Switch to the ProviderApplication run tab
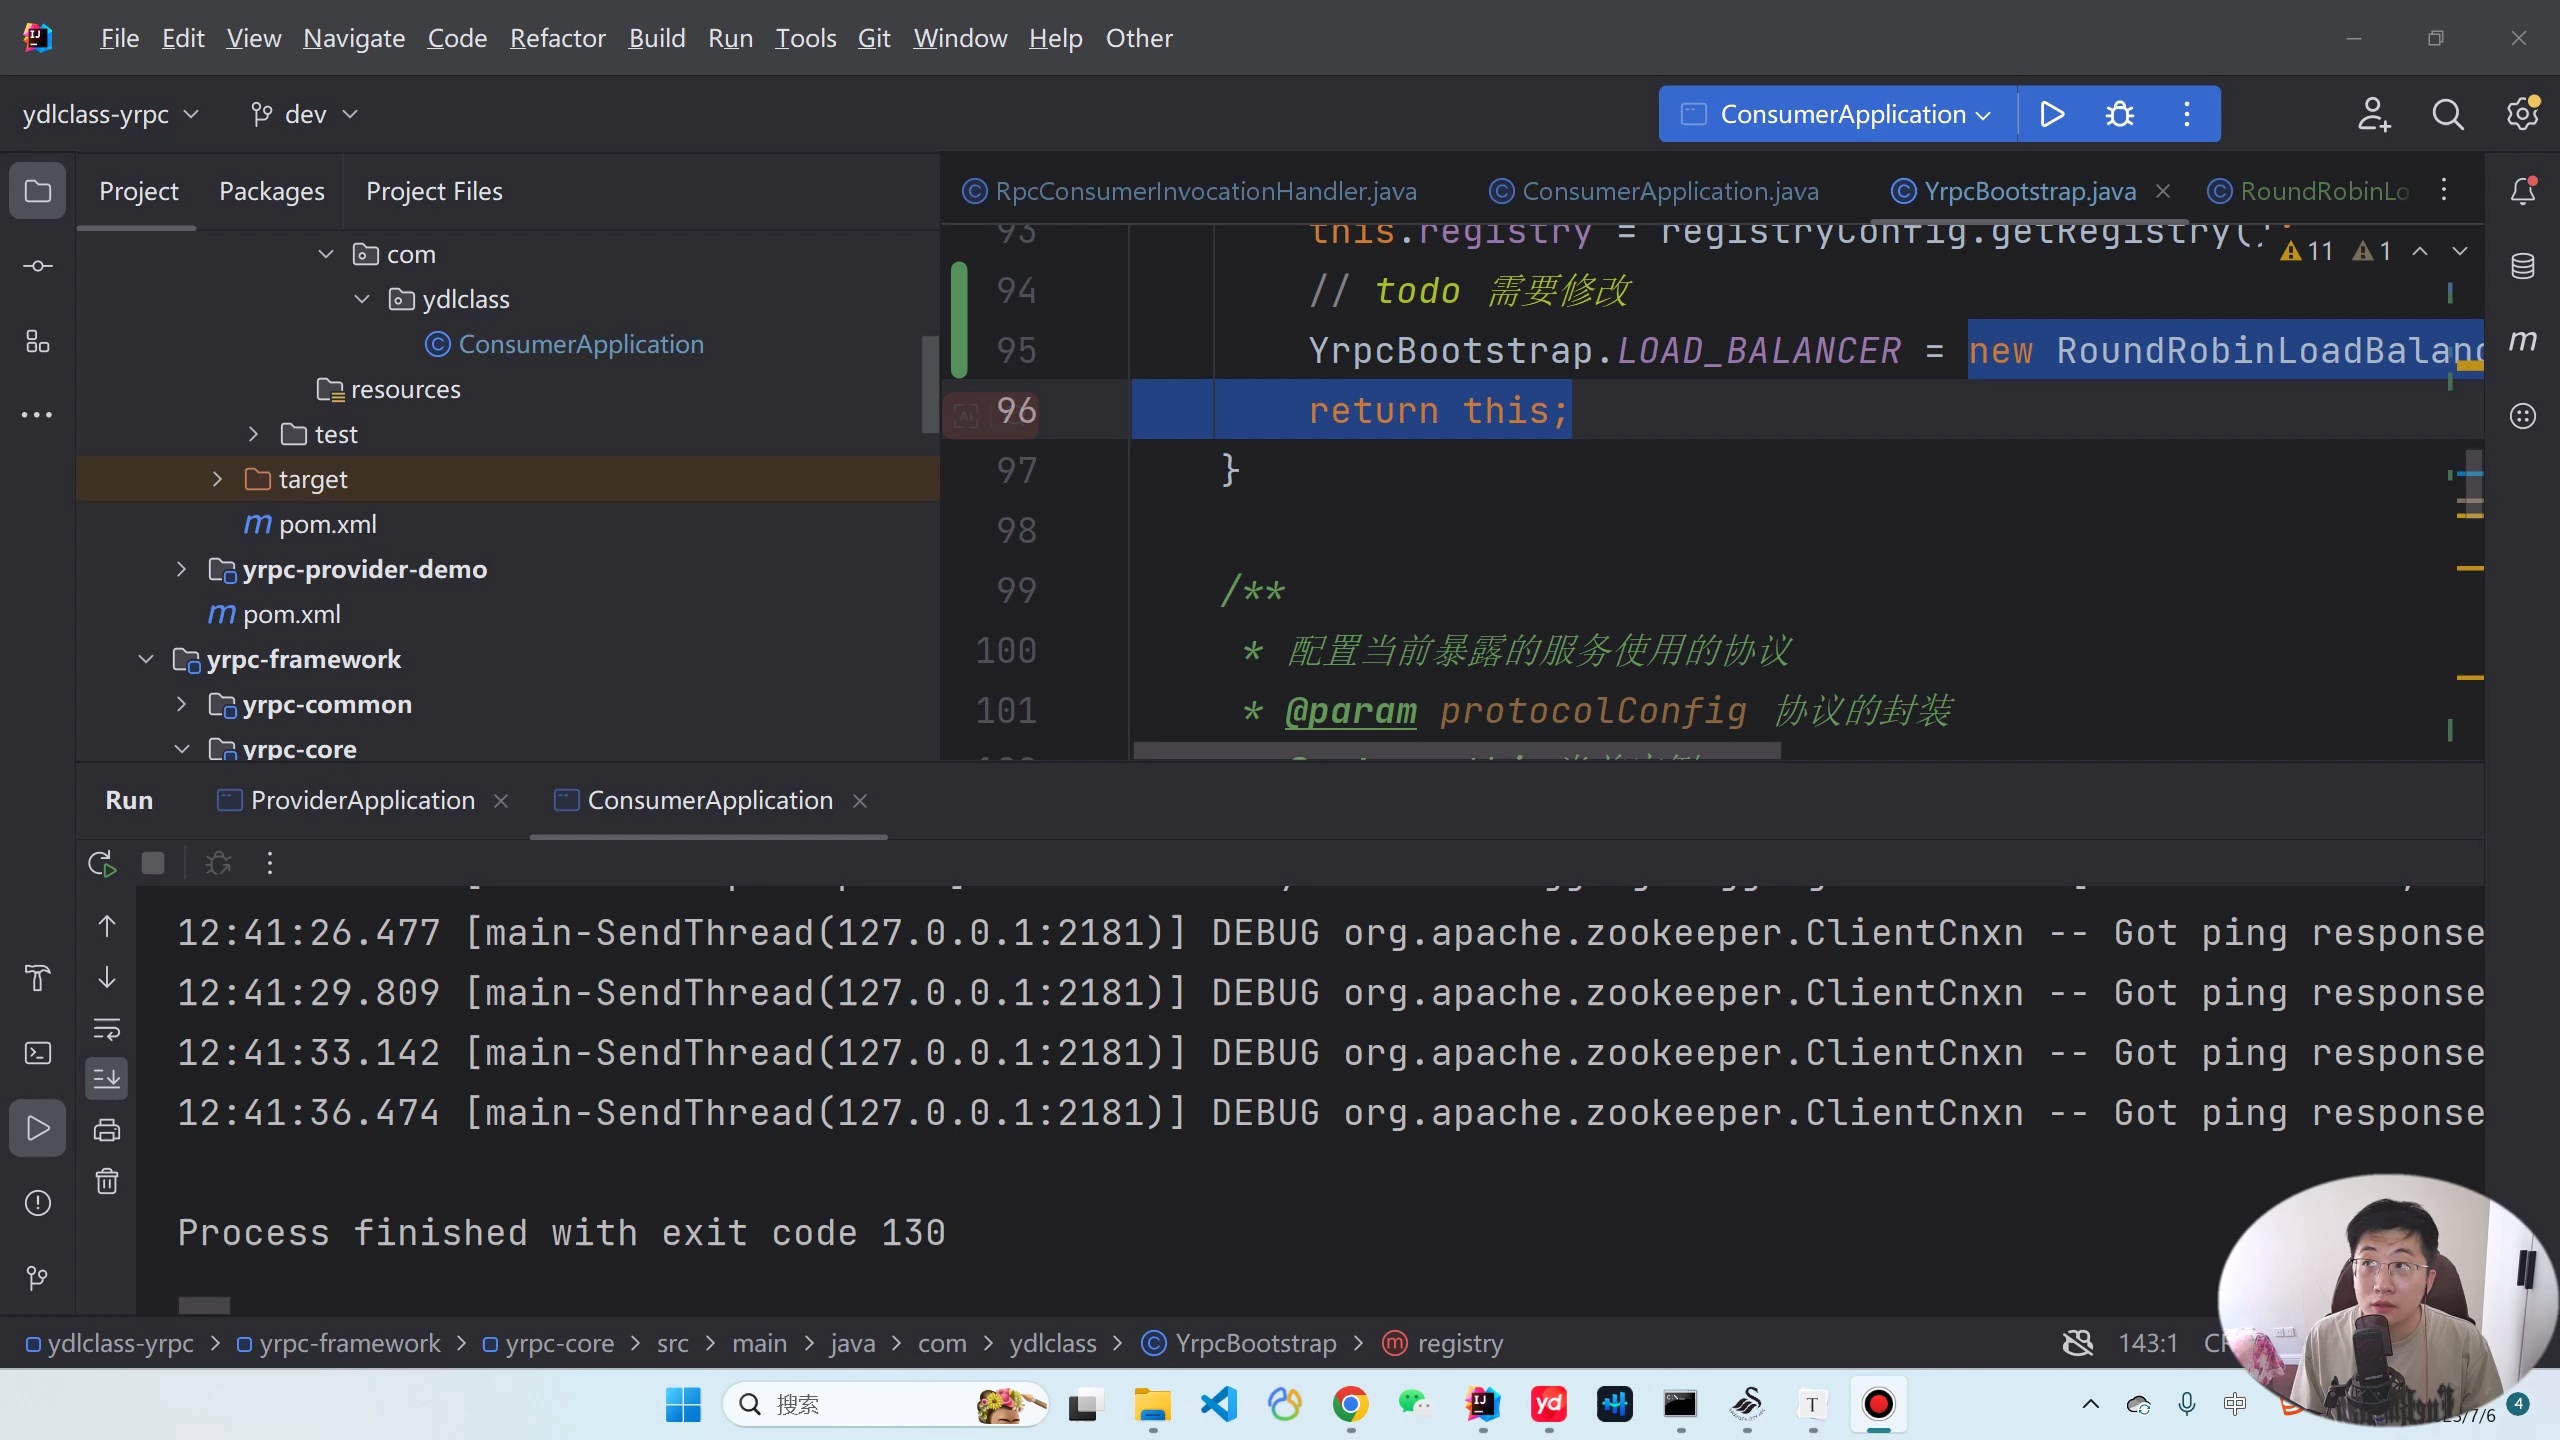 [362, 800]
